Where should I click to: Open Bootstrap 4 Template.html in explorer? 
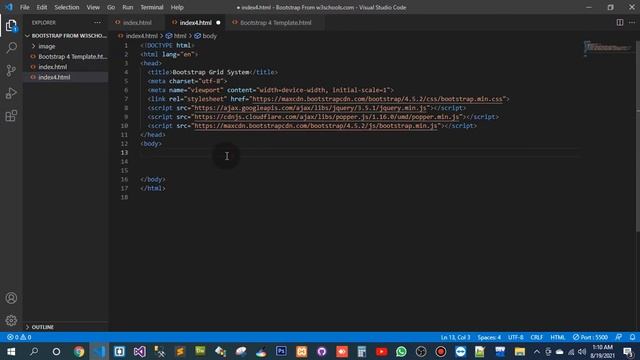(x=65, y=56)
